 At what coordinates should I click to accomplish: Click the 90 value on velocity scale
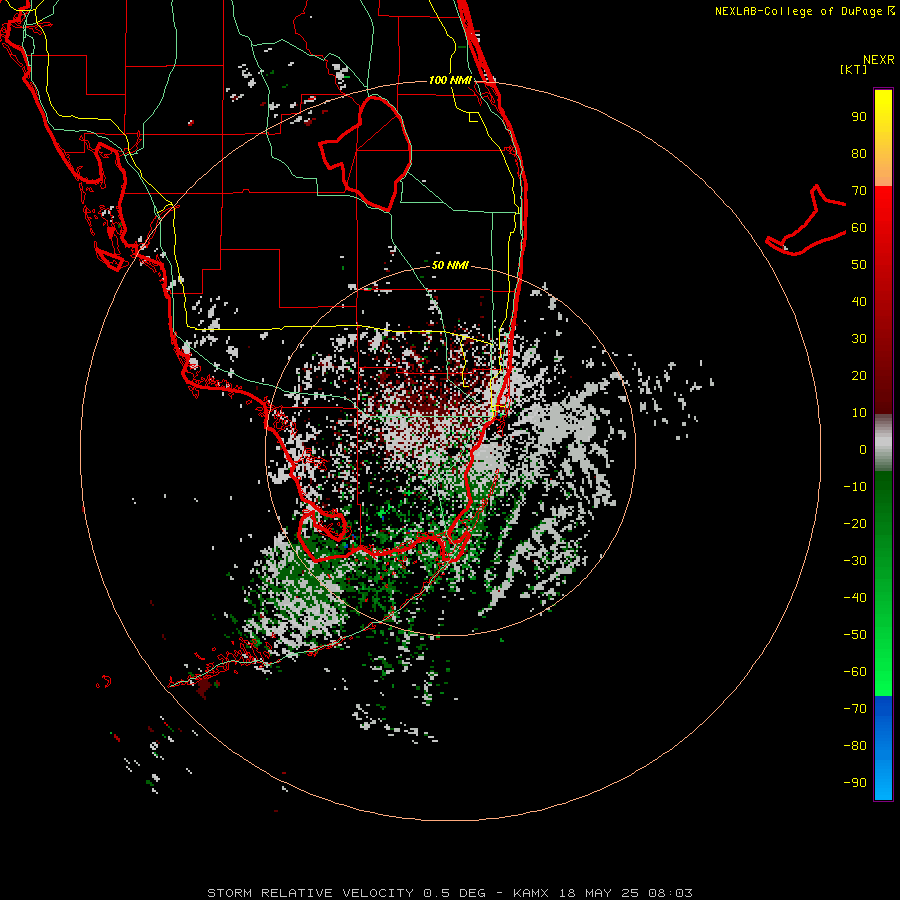pos(859,117)
